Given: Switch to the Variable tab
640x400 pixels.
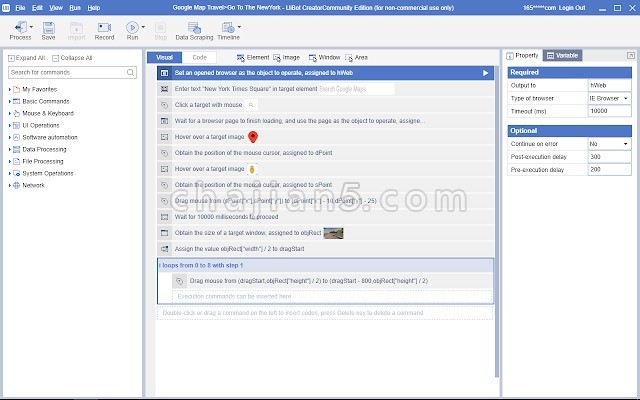Looking at the screenshot, I should point(562,56).
